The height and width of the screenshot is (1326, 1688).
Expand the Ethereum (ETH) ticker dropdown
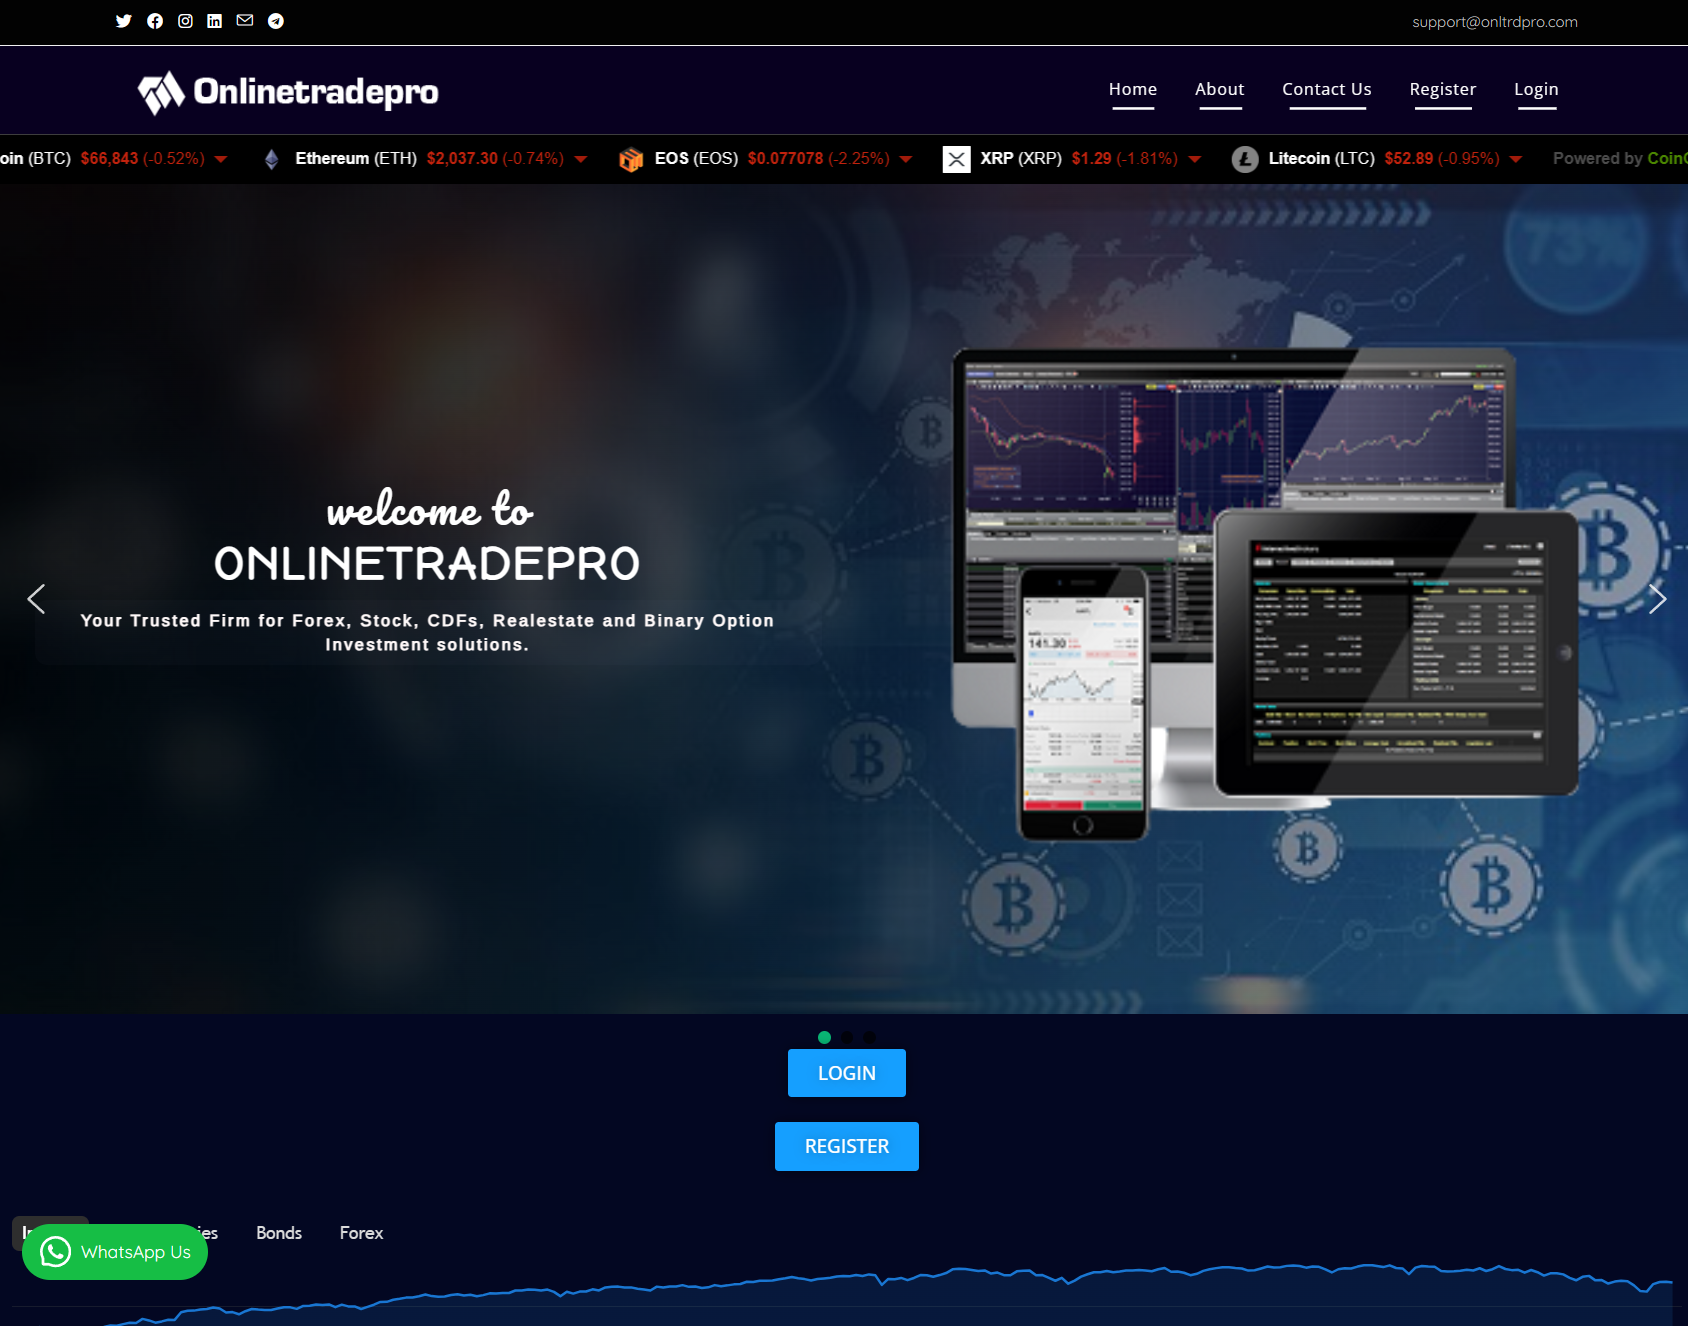pos(581,158)
